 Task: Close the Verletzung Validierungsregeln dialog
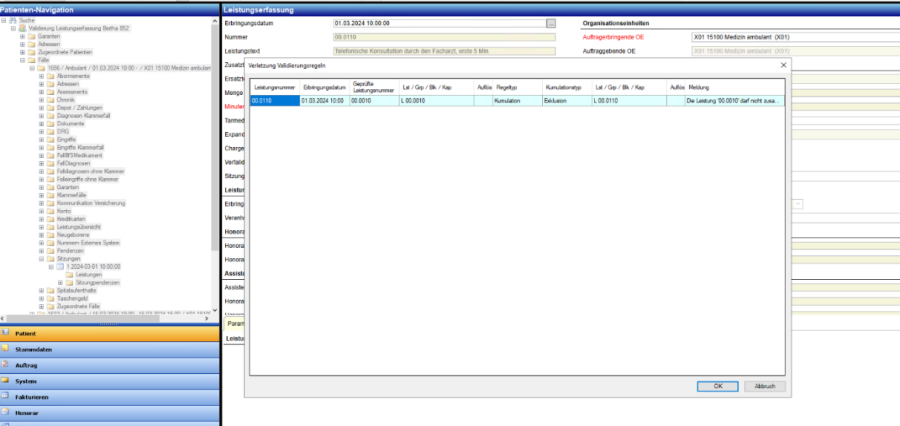[783, 65]
